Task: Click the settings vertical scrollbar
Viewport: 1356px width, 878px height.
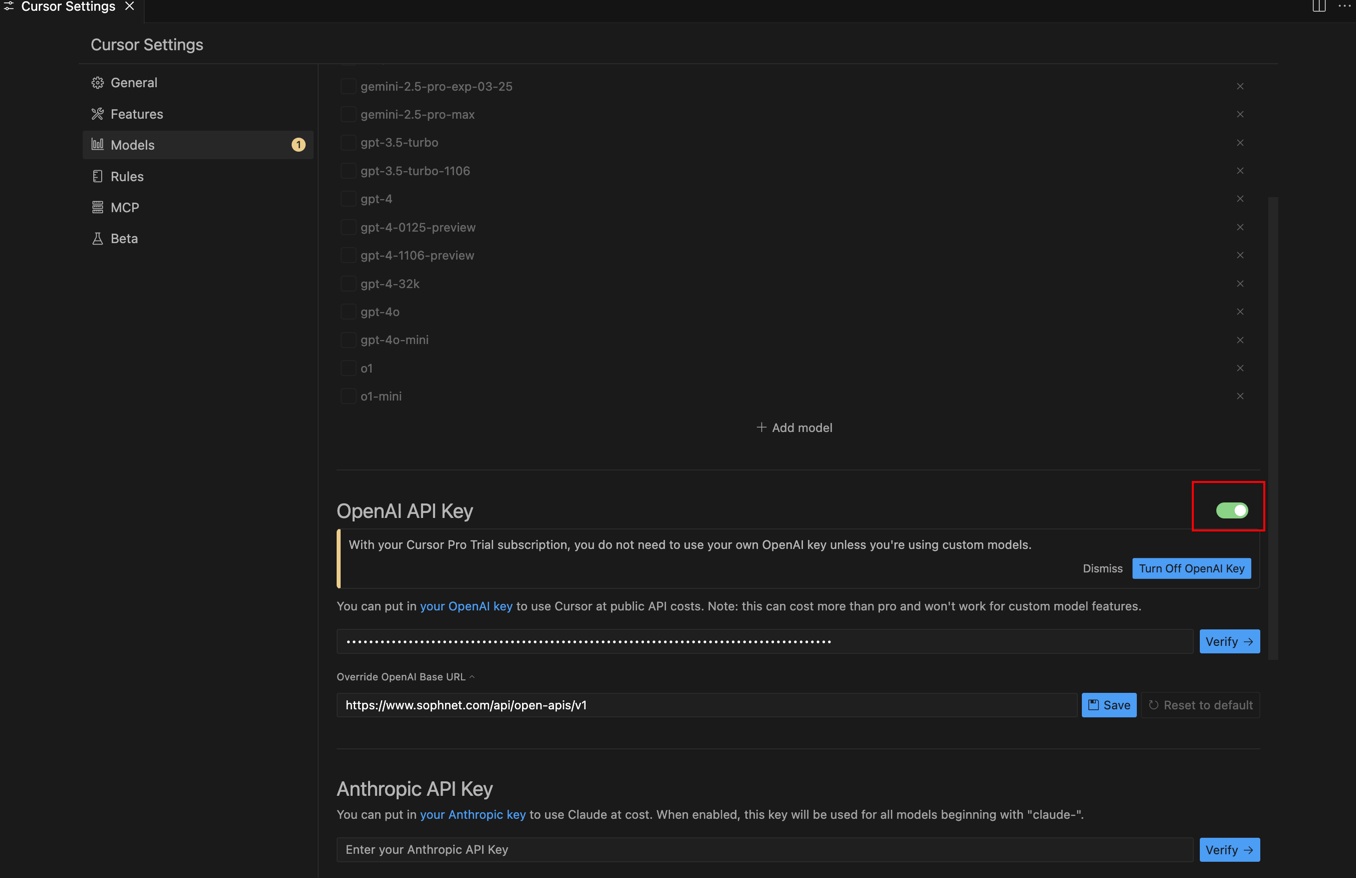Action: tap(1273, 428)
